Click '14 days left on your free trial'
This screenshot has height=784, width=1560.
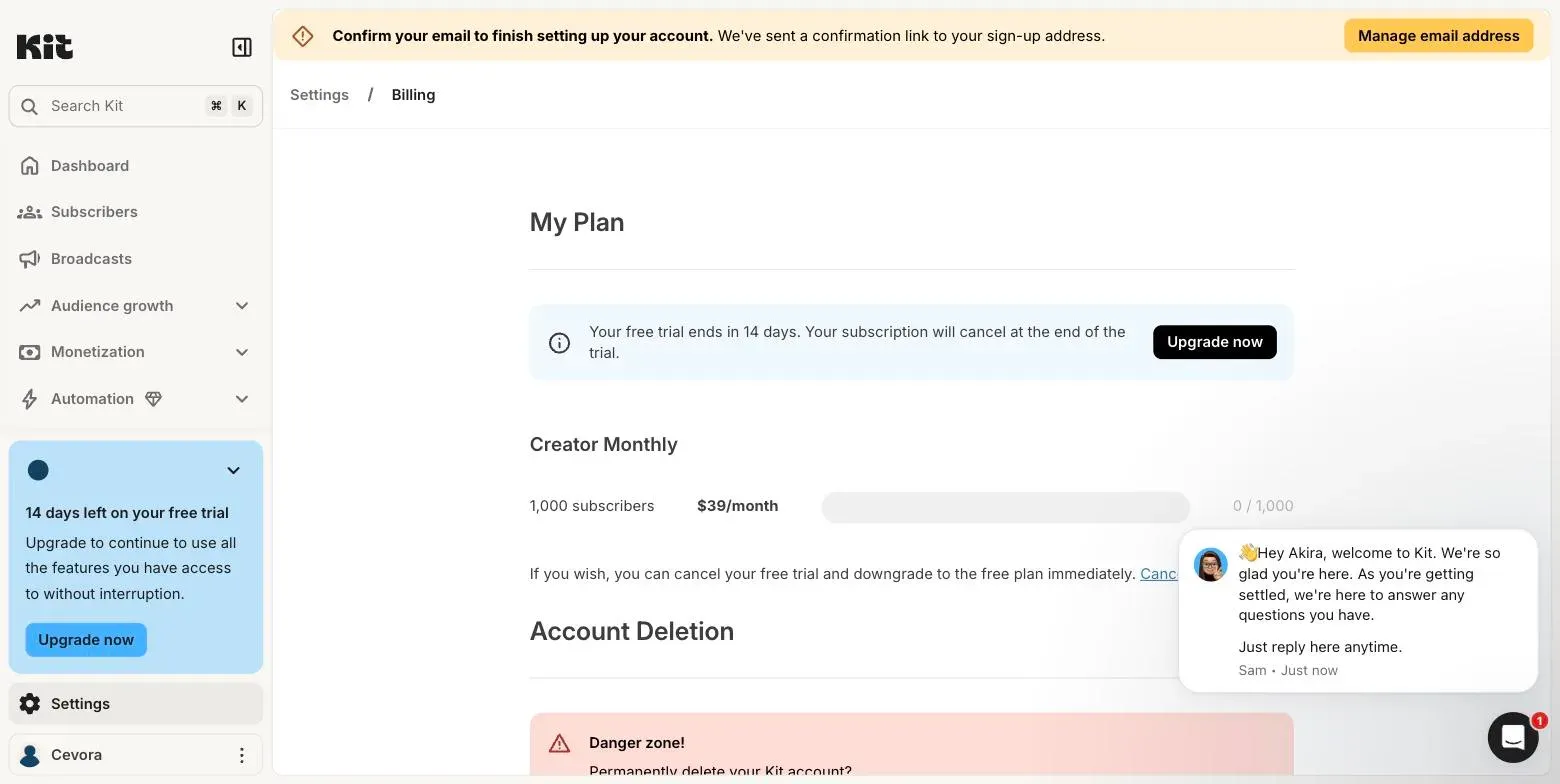pos(127,513)
